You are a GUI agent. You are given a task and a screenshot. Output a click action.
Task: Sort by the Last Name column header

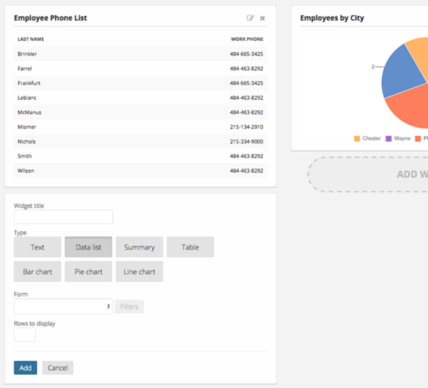click(31, 39)
